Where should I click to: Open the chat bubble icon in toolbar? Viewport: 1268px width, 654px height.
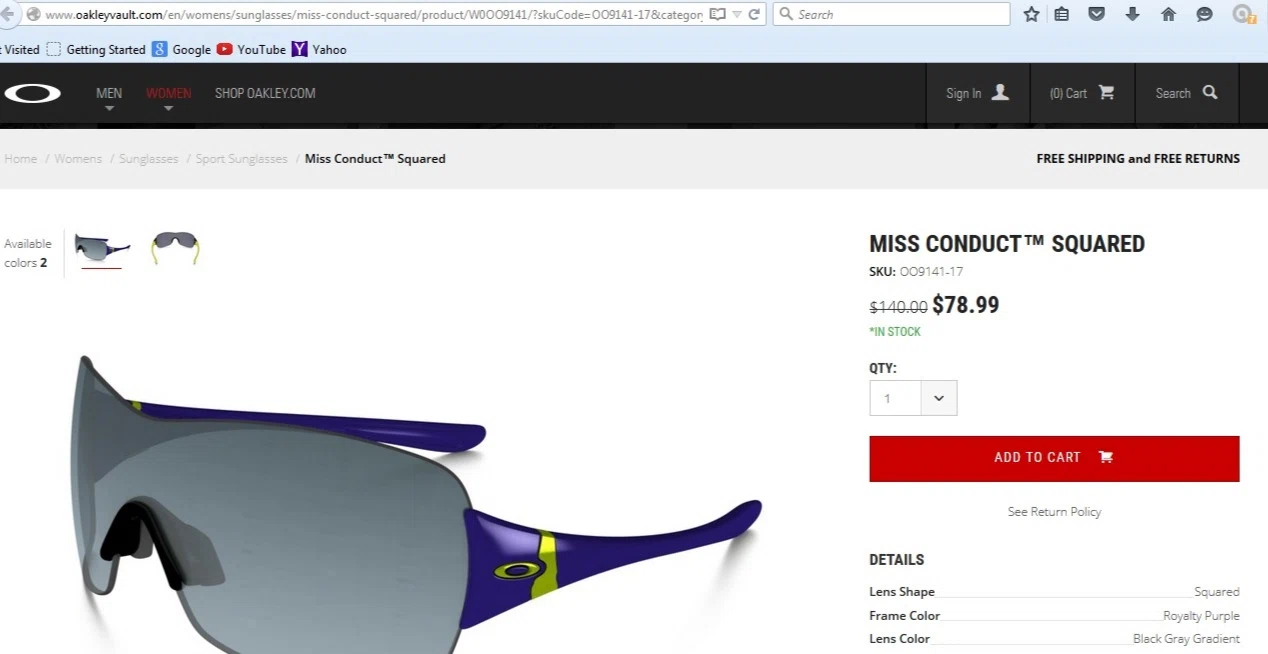click(x=1204, y=14)
